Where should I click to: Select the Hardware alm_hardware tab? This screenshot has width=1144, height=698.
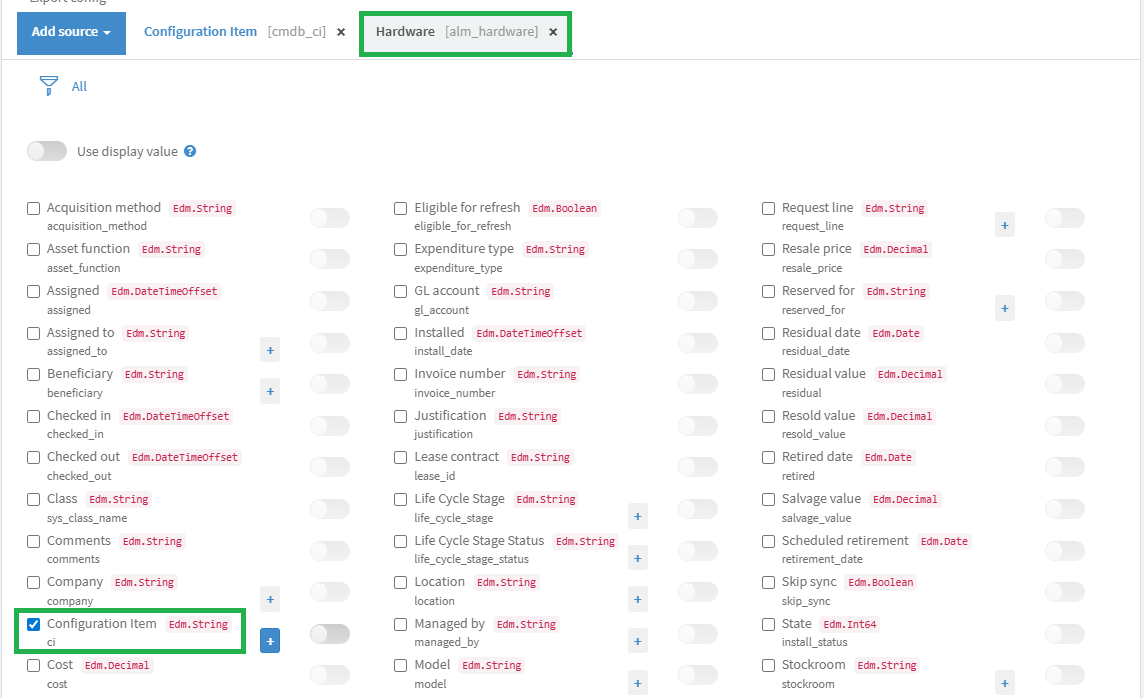456,32
